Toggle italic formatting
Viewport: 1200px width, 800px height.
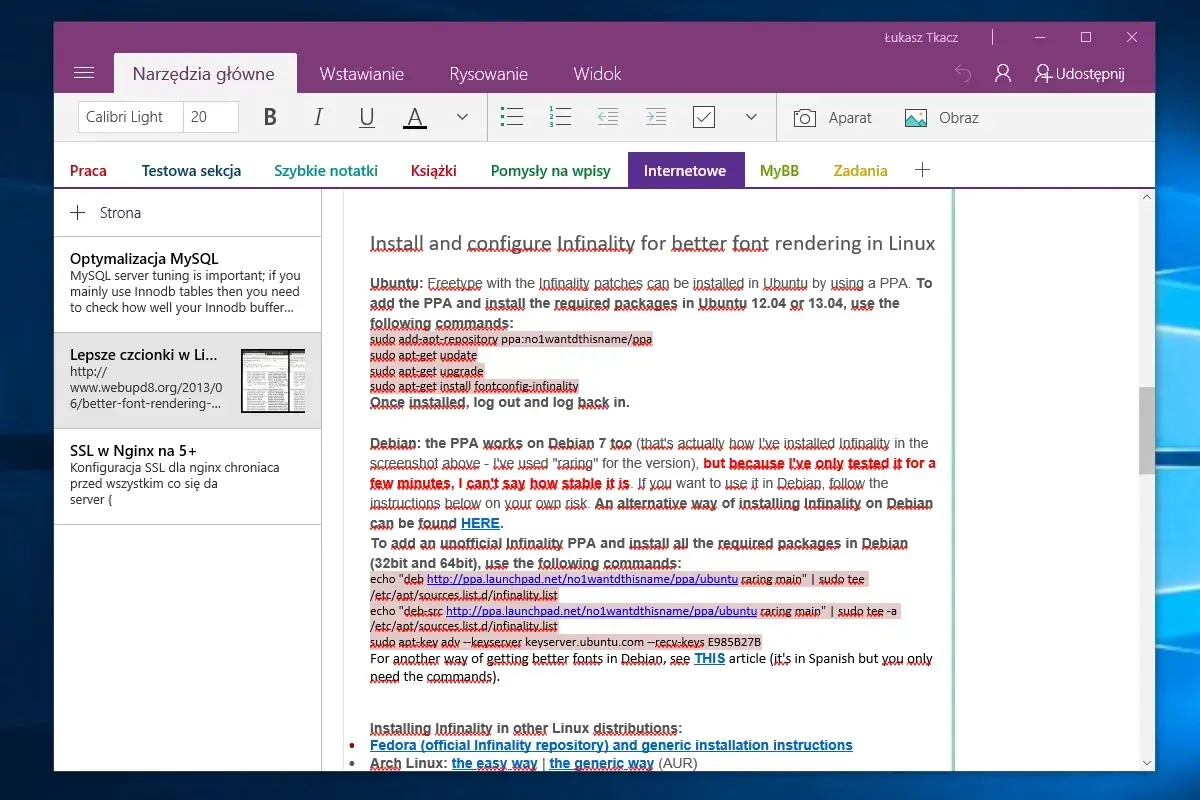(x=318, y=117)
